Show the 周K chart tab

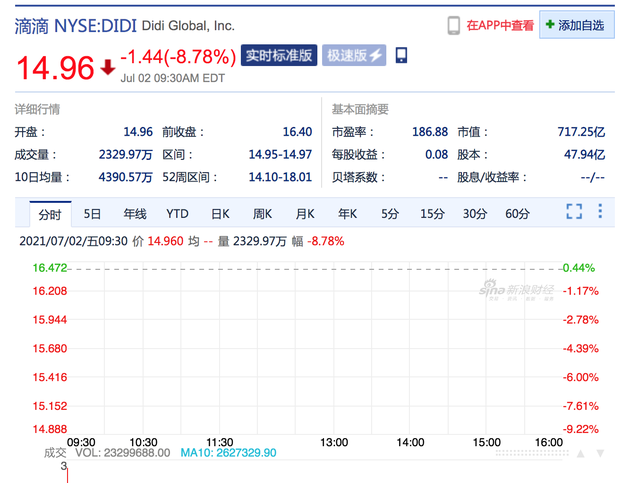coord(262,214)
